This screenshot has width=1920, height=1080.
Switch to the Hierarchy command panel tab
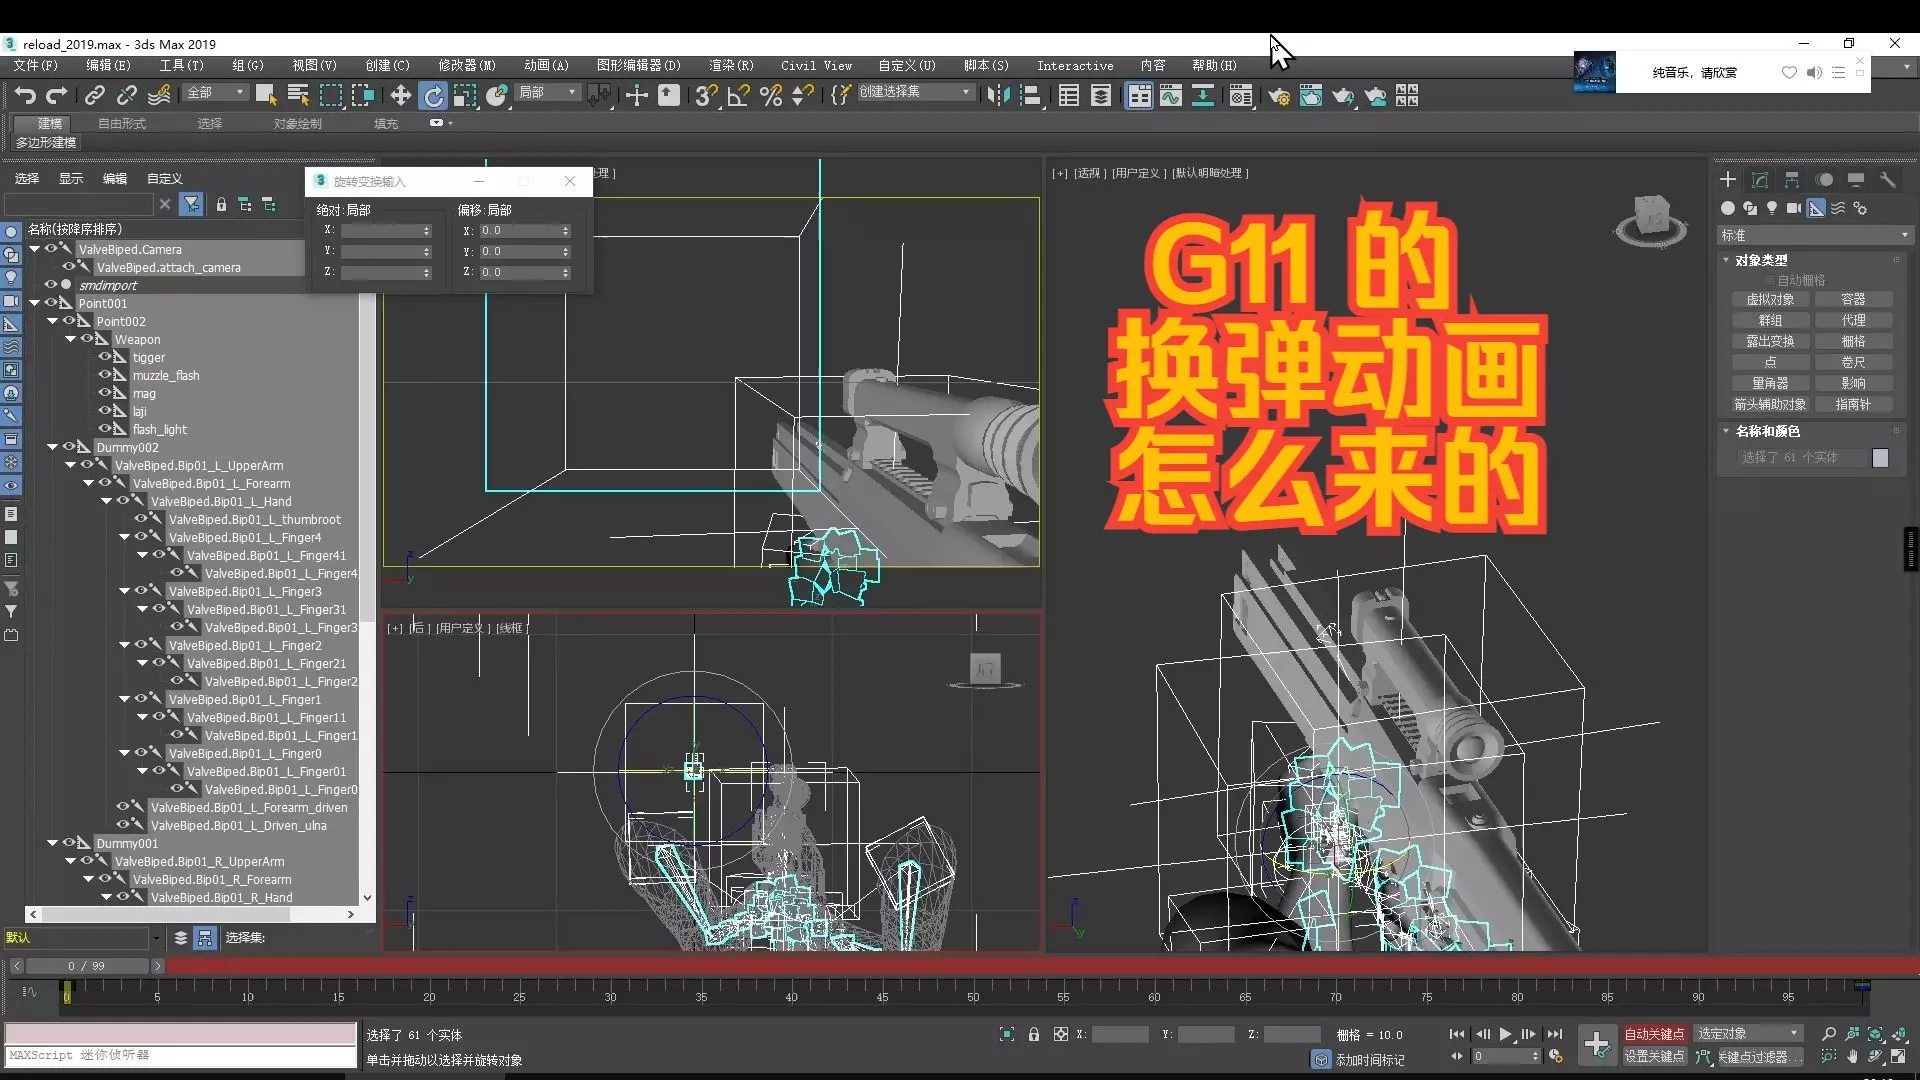click(1792, 179)
